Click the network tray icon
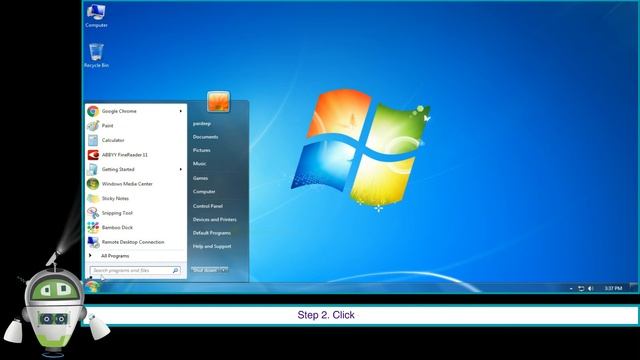The image size is (640, 360). click(581, 288)
